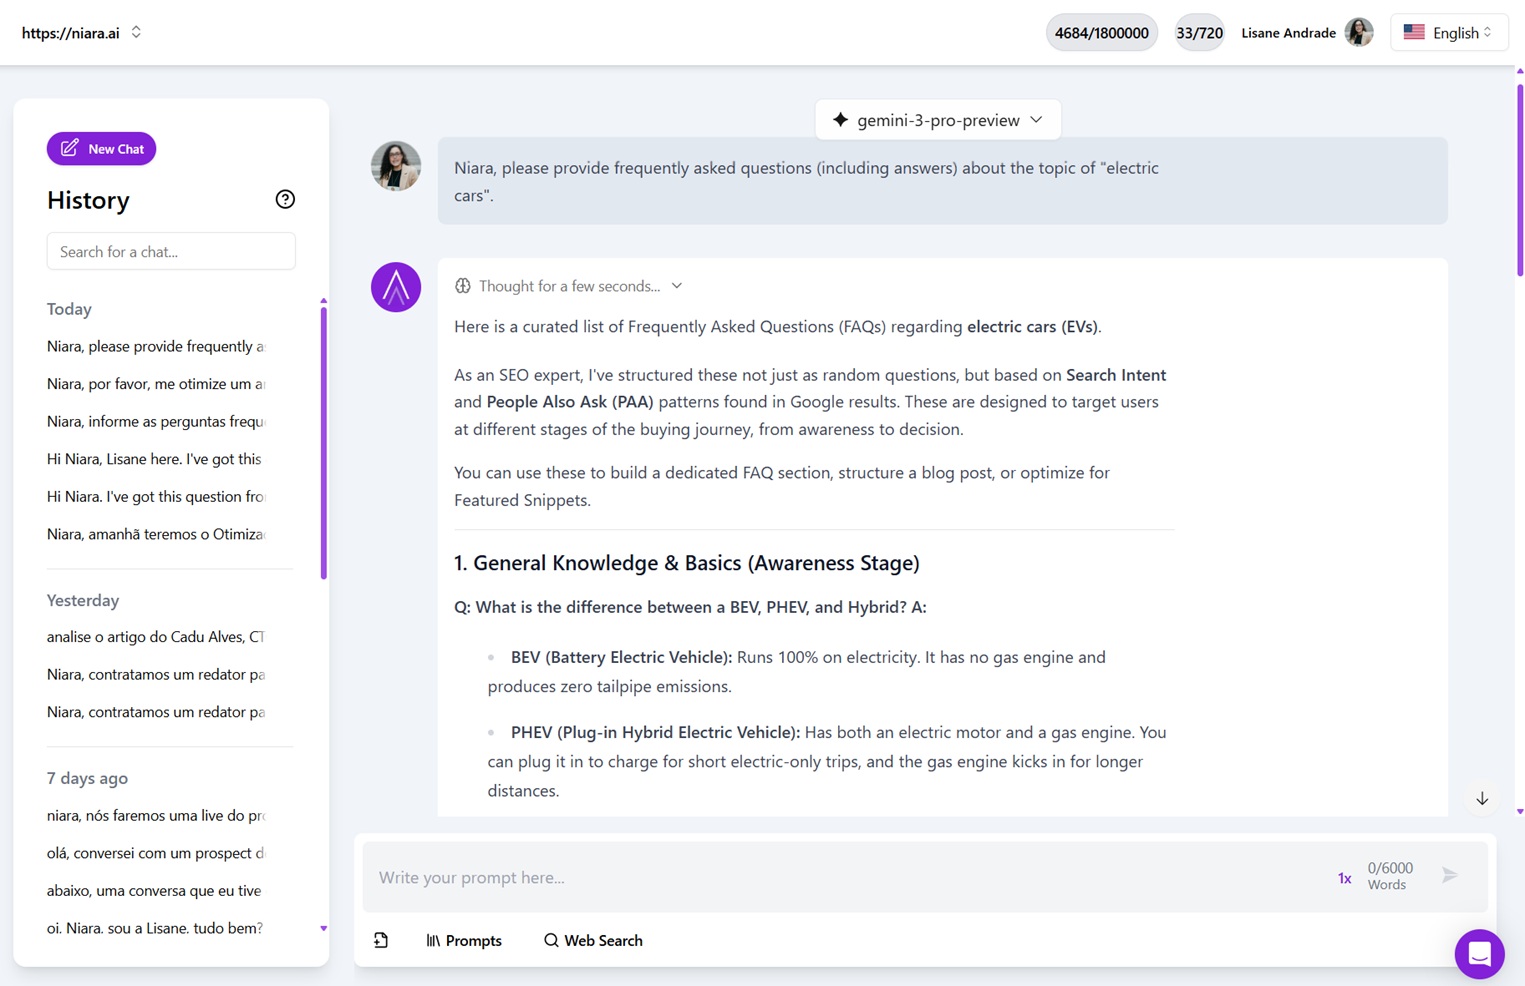Start a New Chat
The height and width of the screenshot is (986, 1525).
(101, 149)
